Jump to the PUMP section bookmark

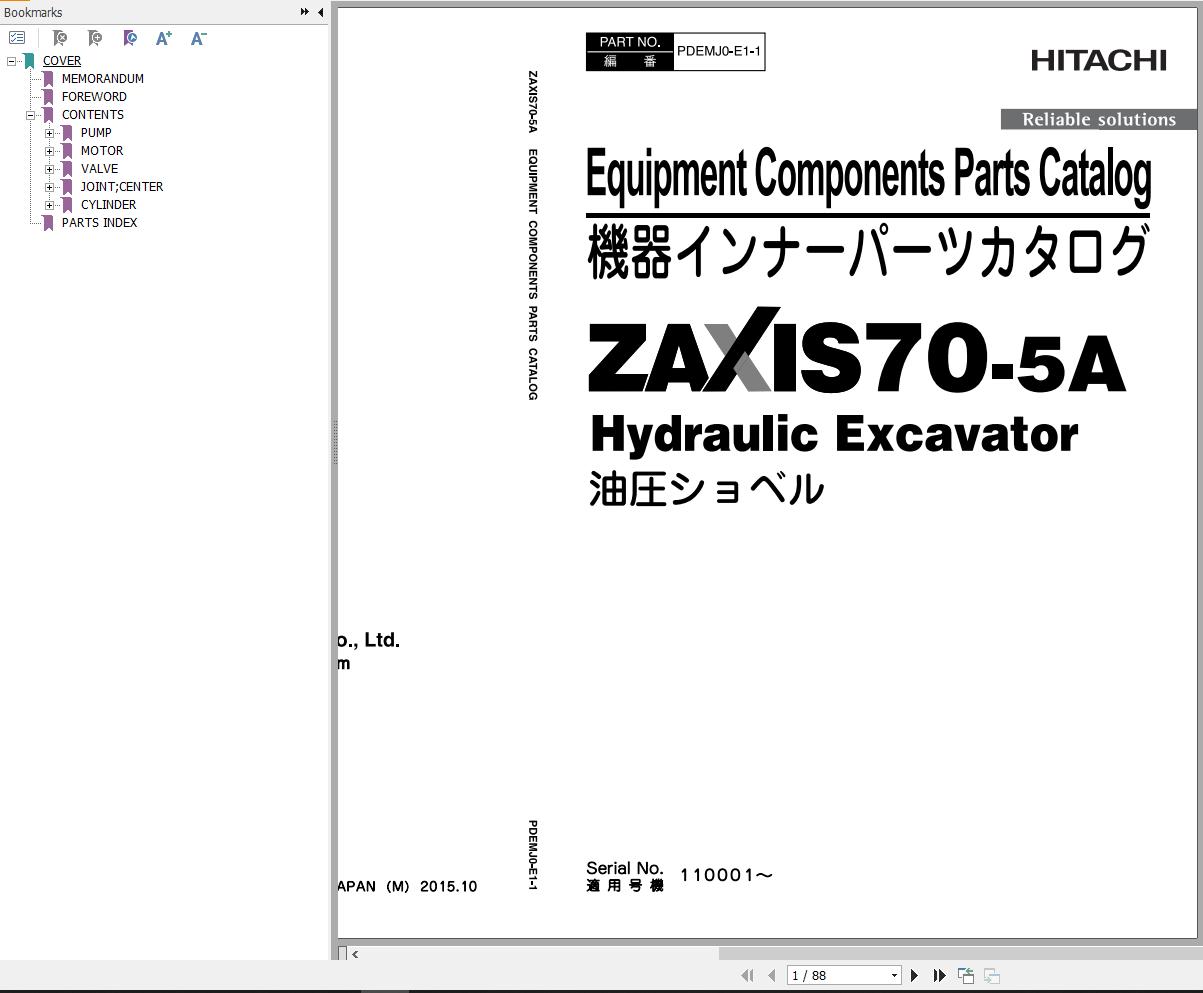pos(96,133)
